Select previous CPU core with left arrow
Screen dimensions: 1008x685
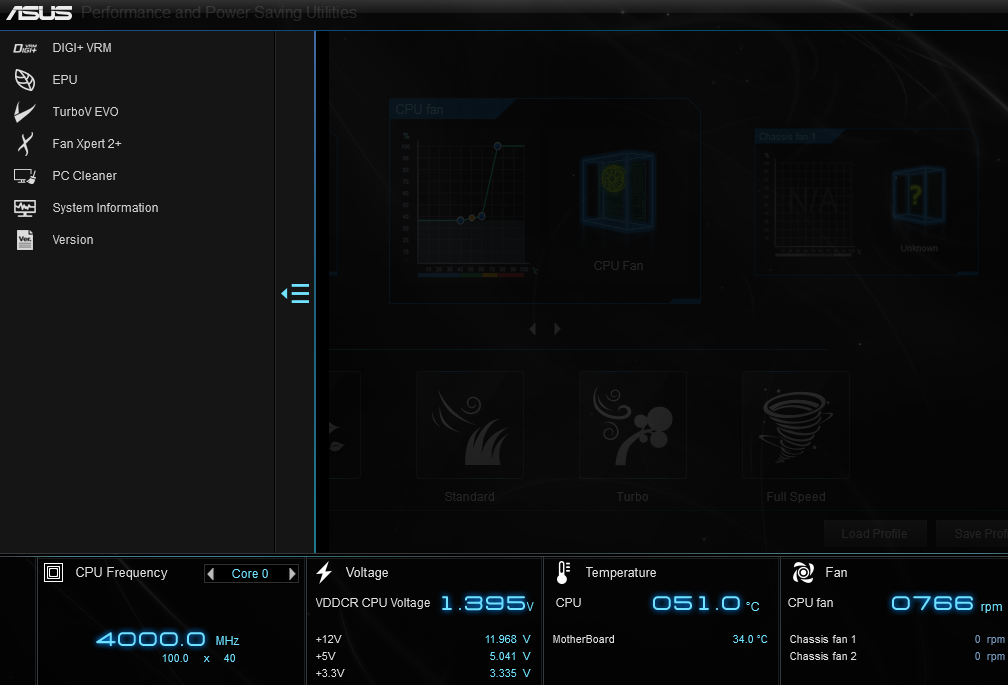(x=210, y=574)
